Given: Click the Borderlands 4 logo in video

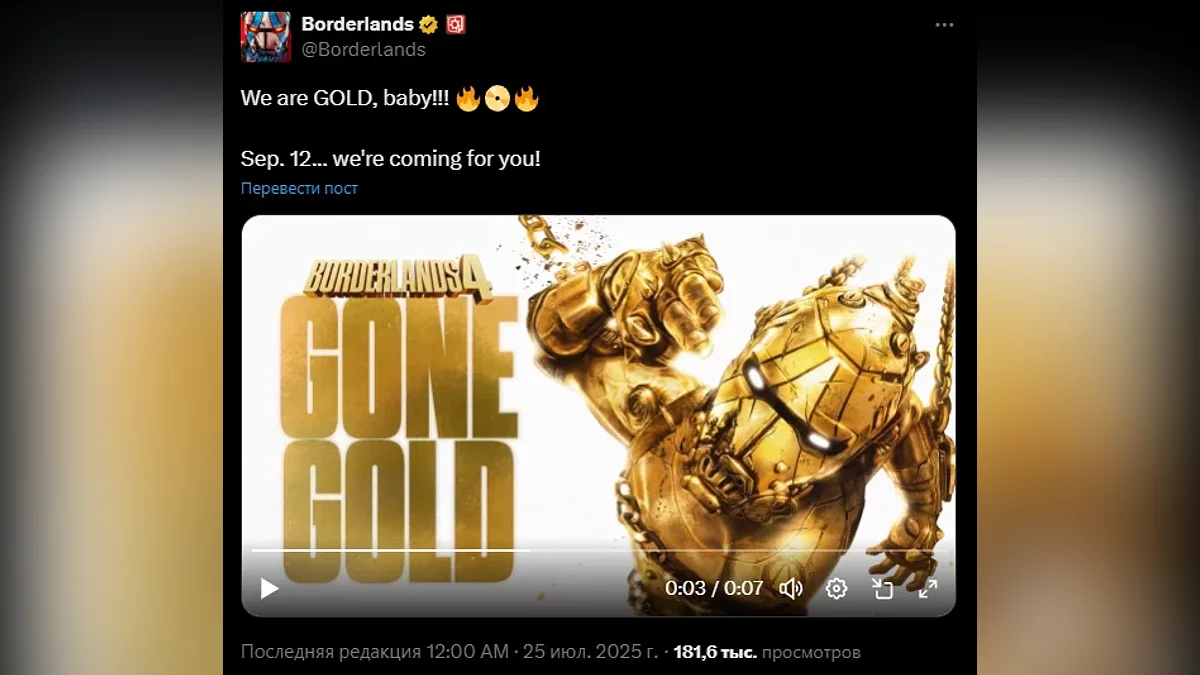Looking at the screenshot, I should (397, 279).
